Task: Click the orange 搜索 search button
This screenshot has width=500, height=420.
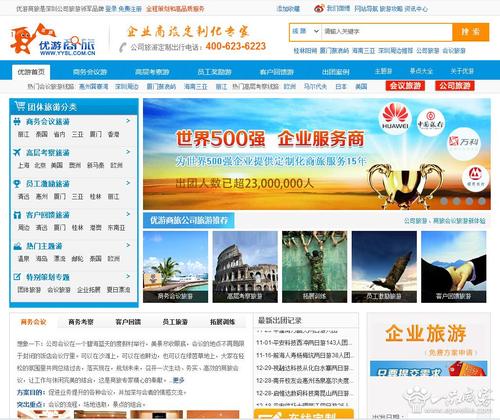Action: pyautogui.click(x=470, y=32)
